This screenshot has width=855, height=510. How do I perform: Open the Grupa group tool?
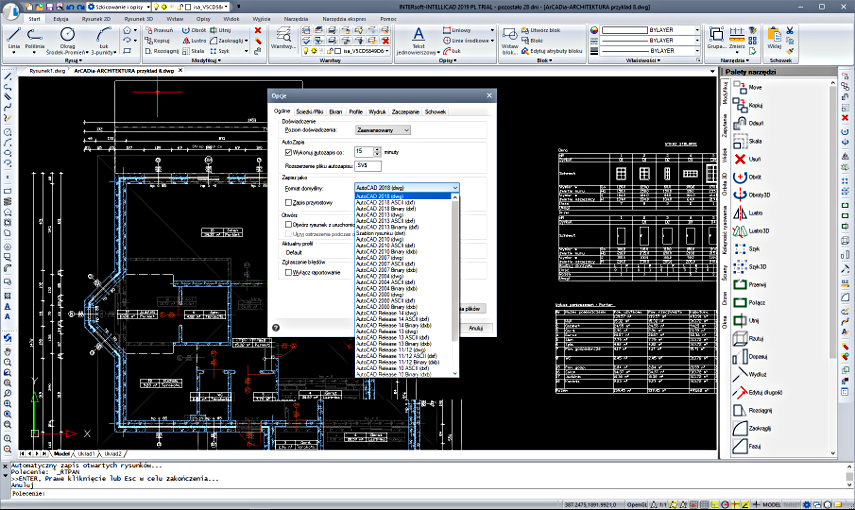point(716,38)
